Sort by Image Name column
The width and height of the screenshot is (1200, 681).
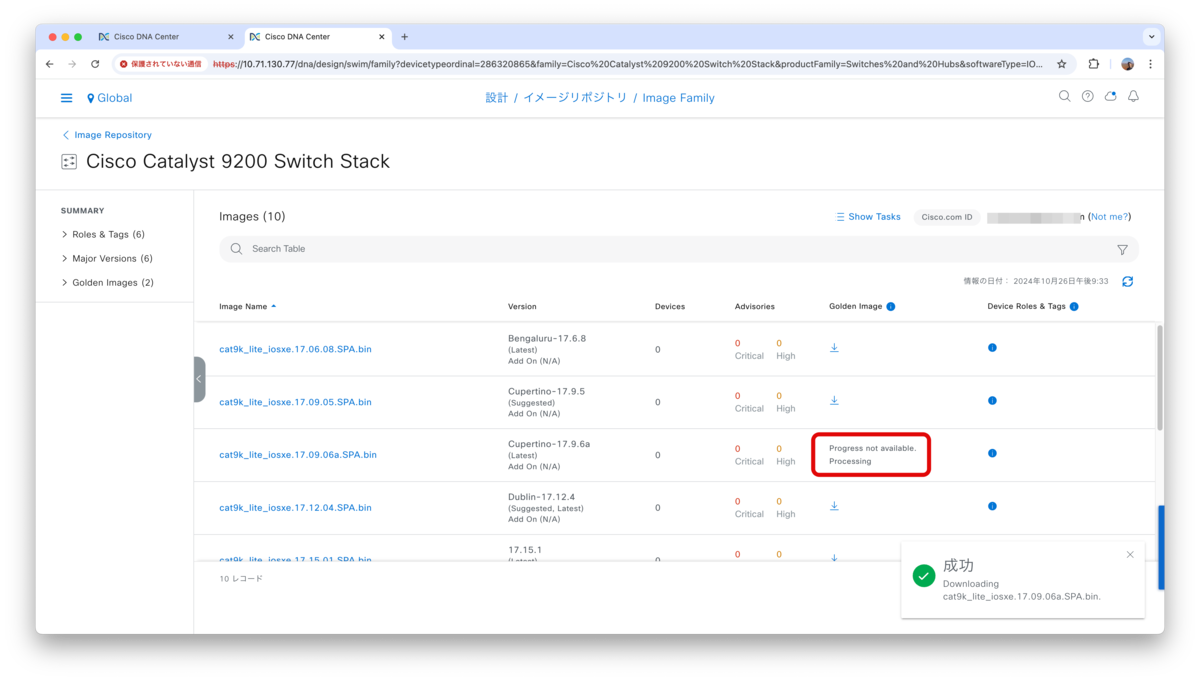(248, 307)
